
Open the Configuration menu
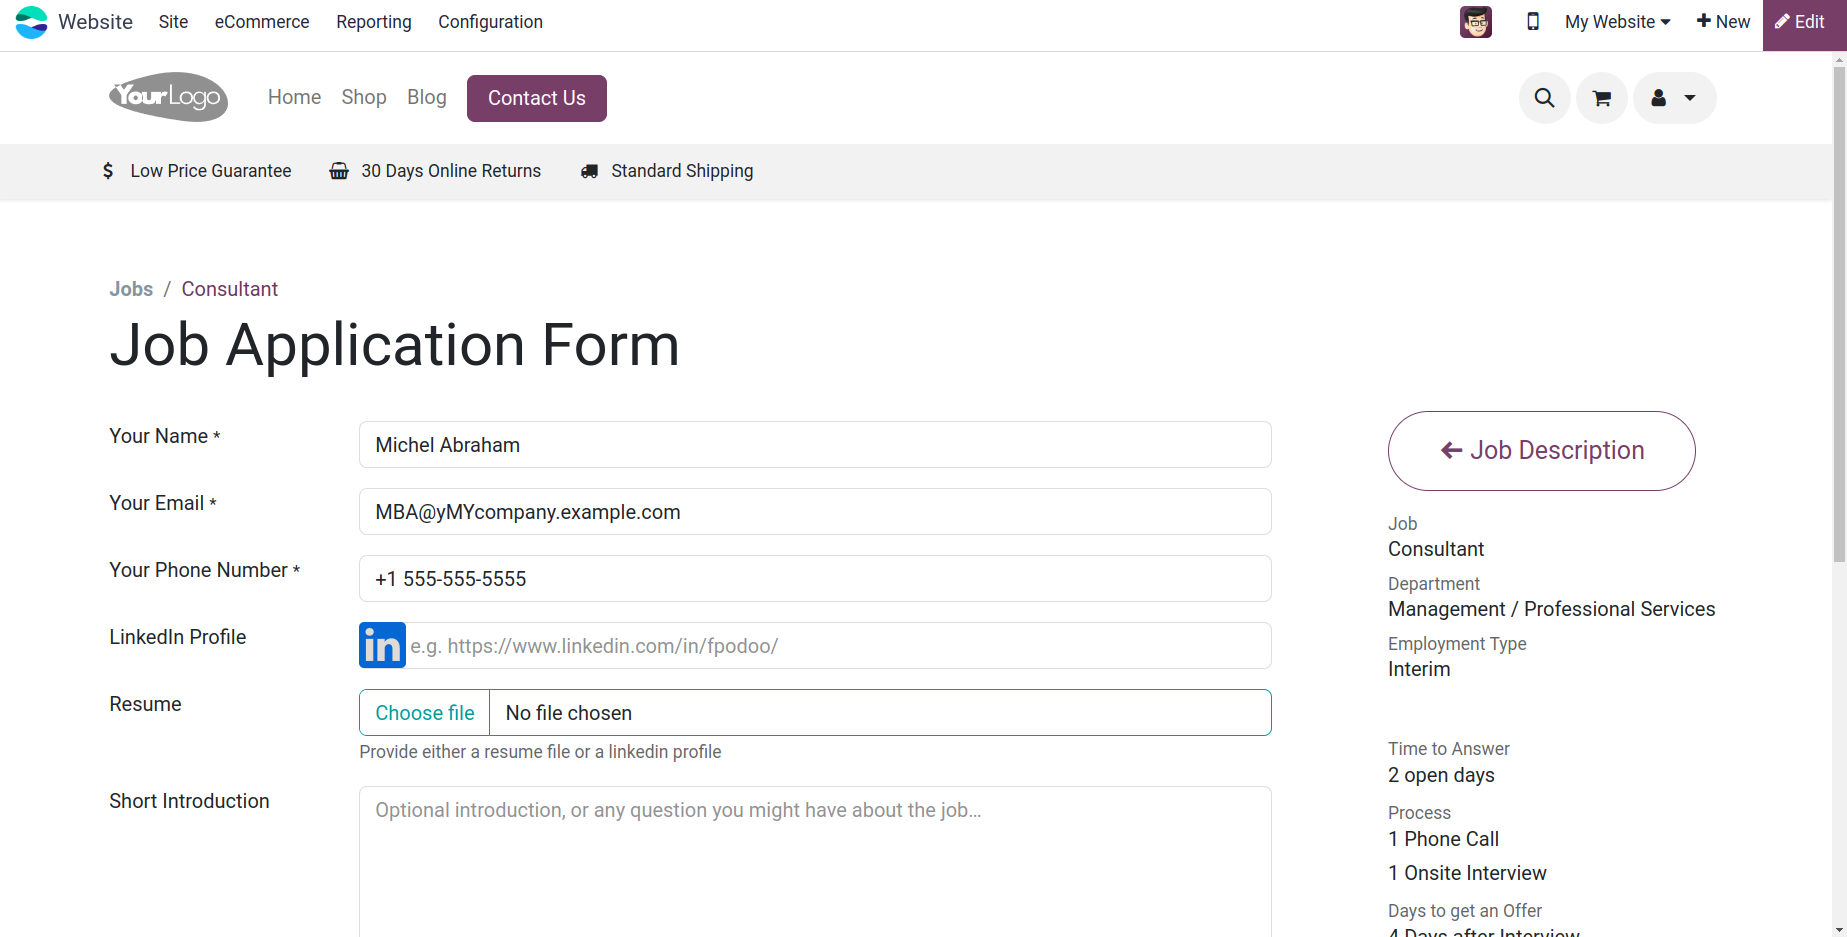[x=490, y=22]
